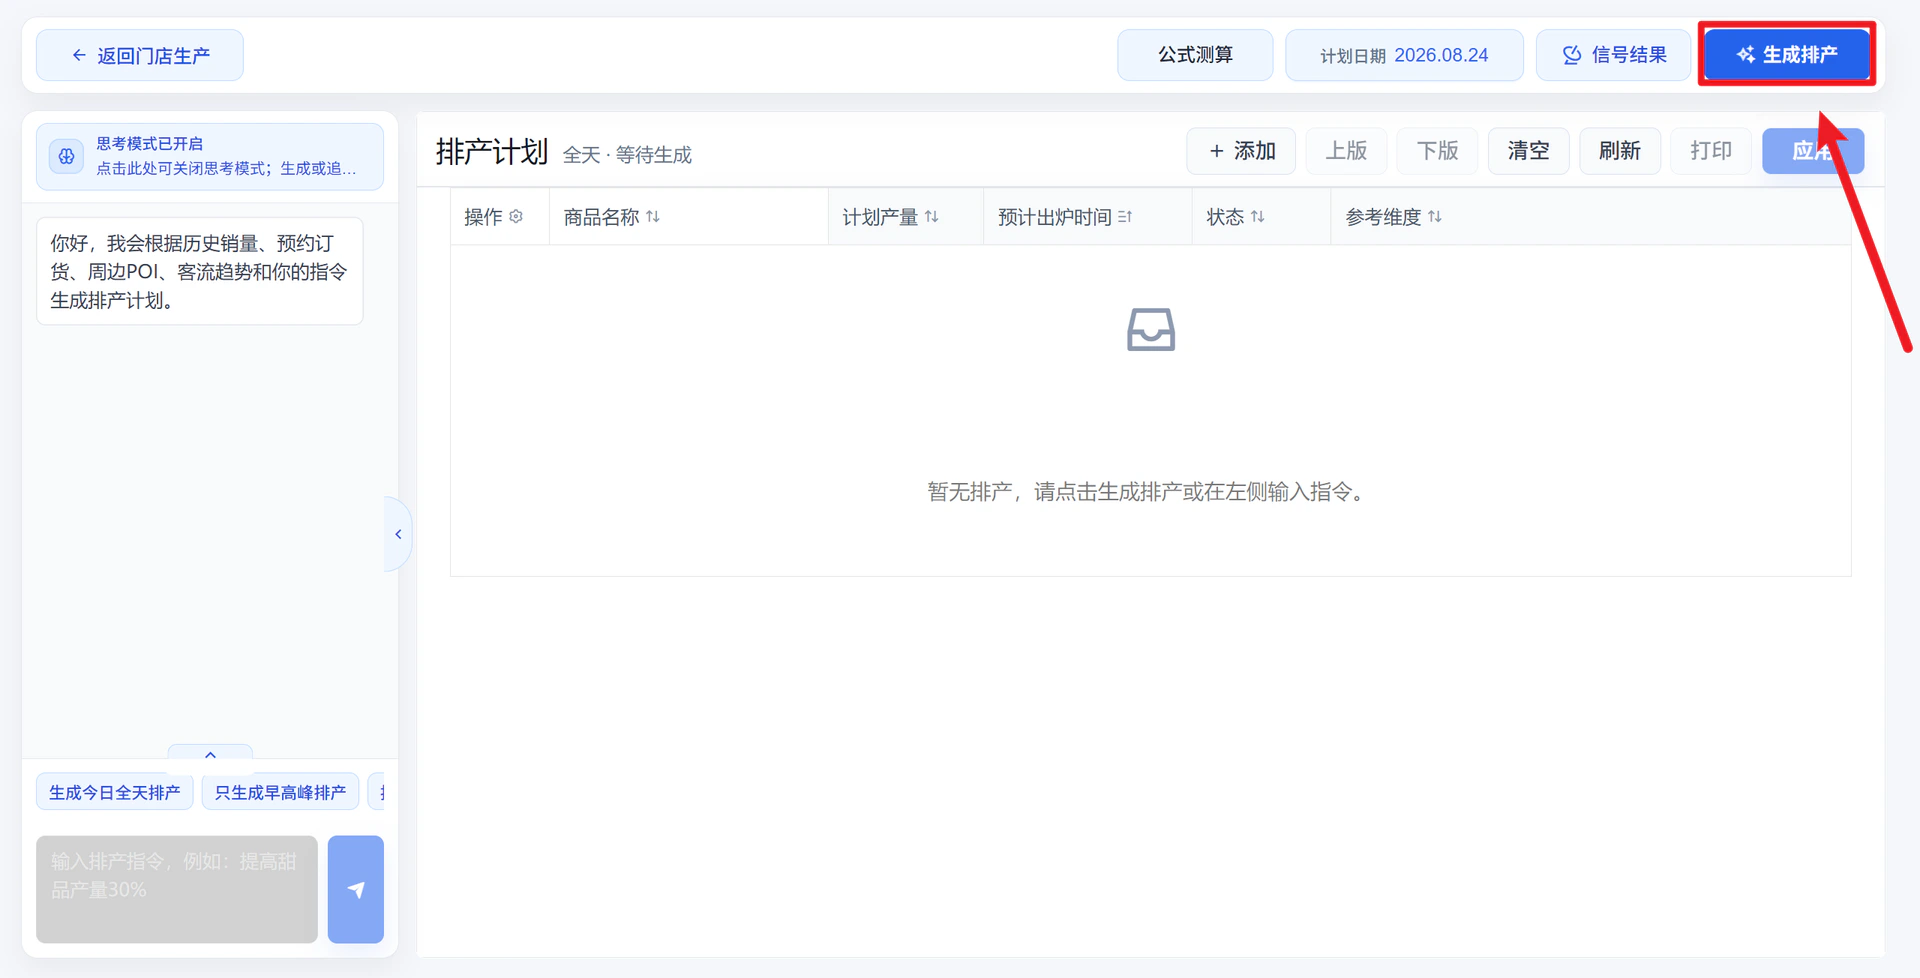Click sort icon beside 预计出炉时间
Viewport: 1920px width, 978px height.
pyautogui.click(x=1125, y=216)
